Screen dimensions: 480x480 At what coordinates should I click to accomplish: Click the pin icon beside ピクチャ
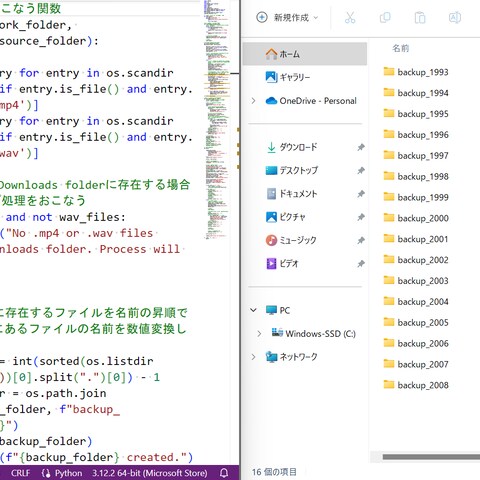[x=361, y=217]
